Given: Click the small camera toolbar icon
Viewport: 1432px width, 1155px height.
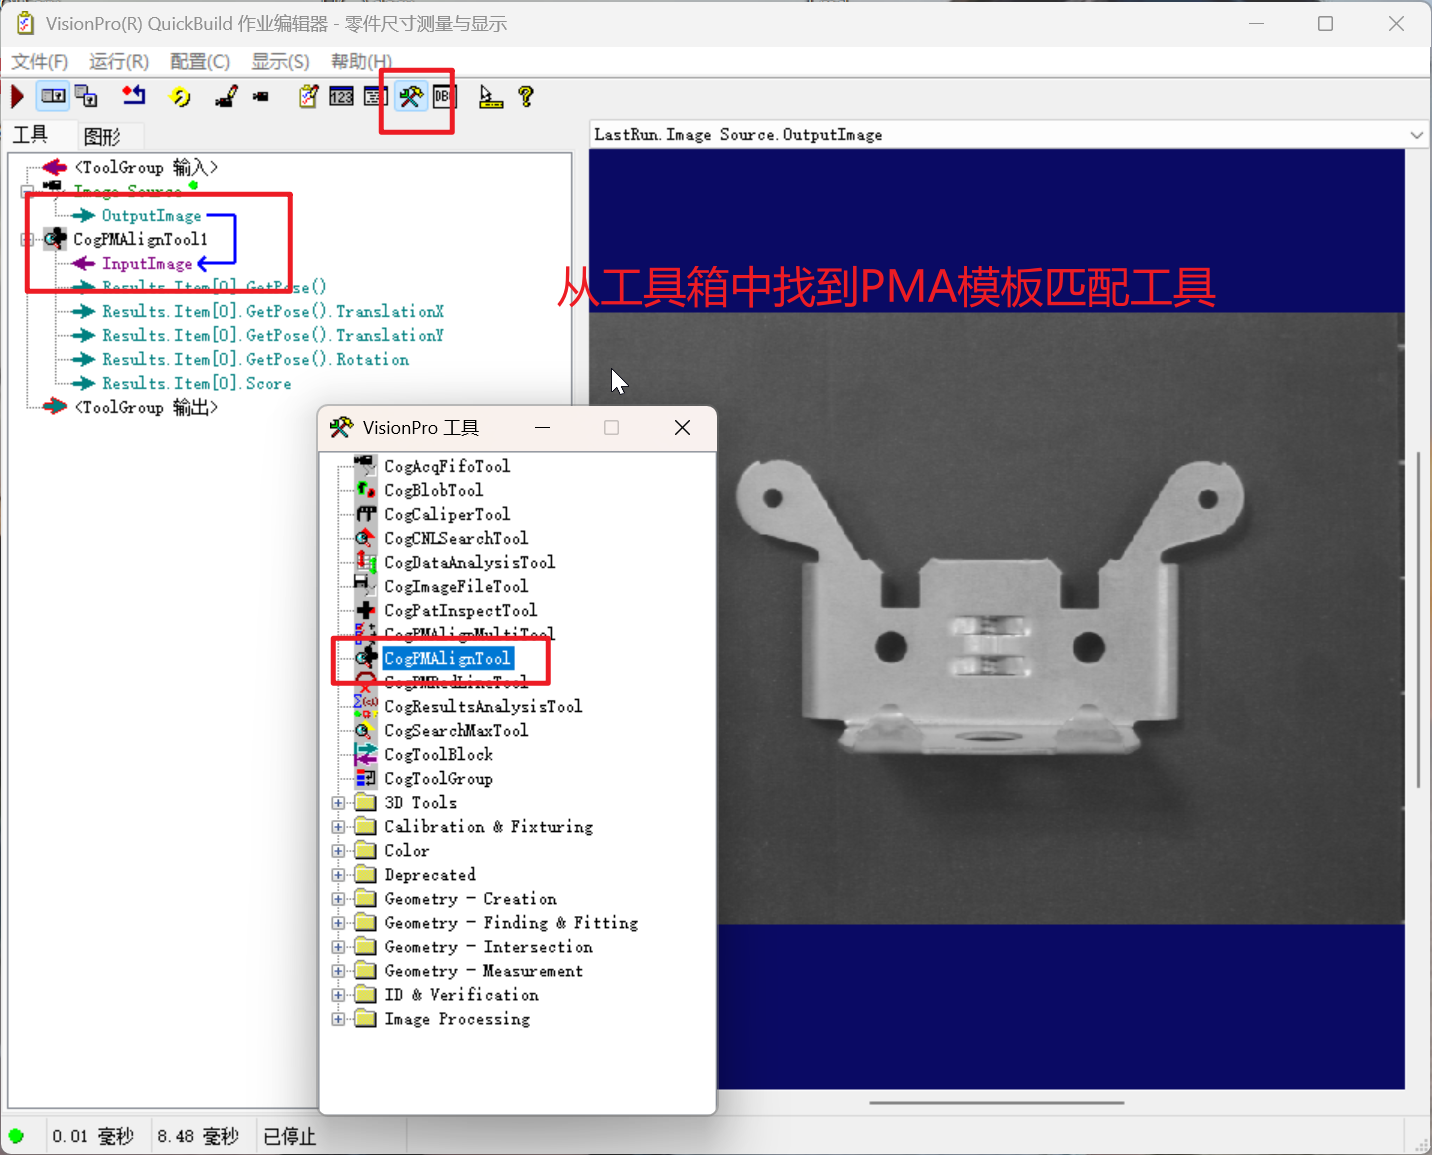Looking at the screenshot, I should [261, 97].
